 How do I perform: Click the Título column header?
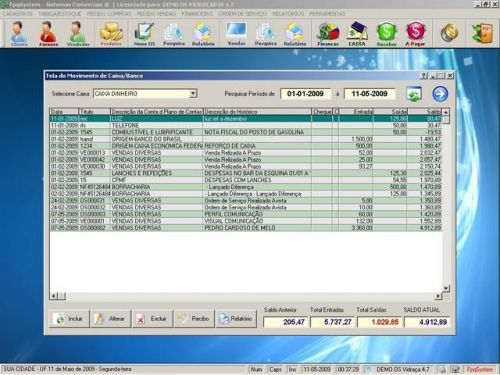(x=94, y=112)
